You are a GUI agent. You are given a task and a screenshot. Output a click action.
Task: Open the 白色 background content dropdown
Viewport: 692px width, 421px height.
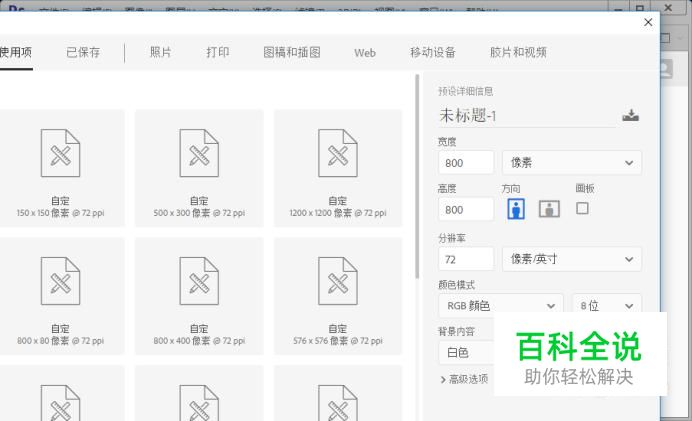coord(466,353)
